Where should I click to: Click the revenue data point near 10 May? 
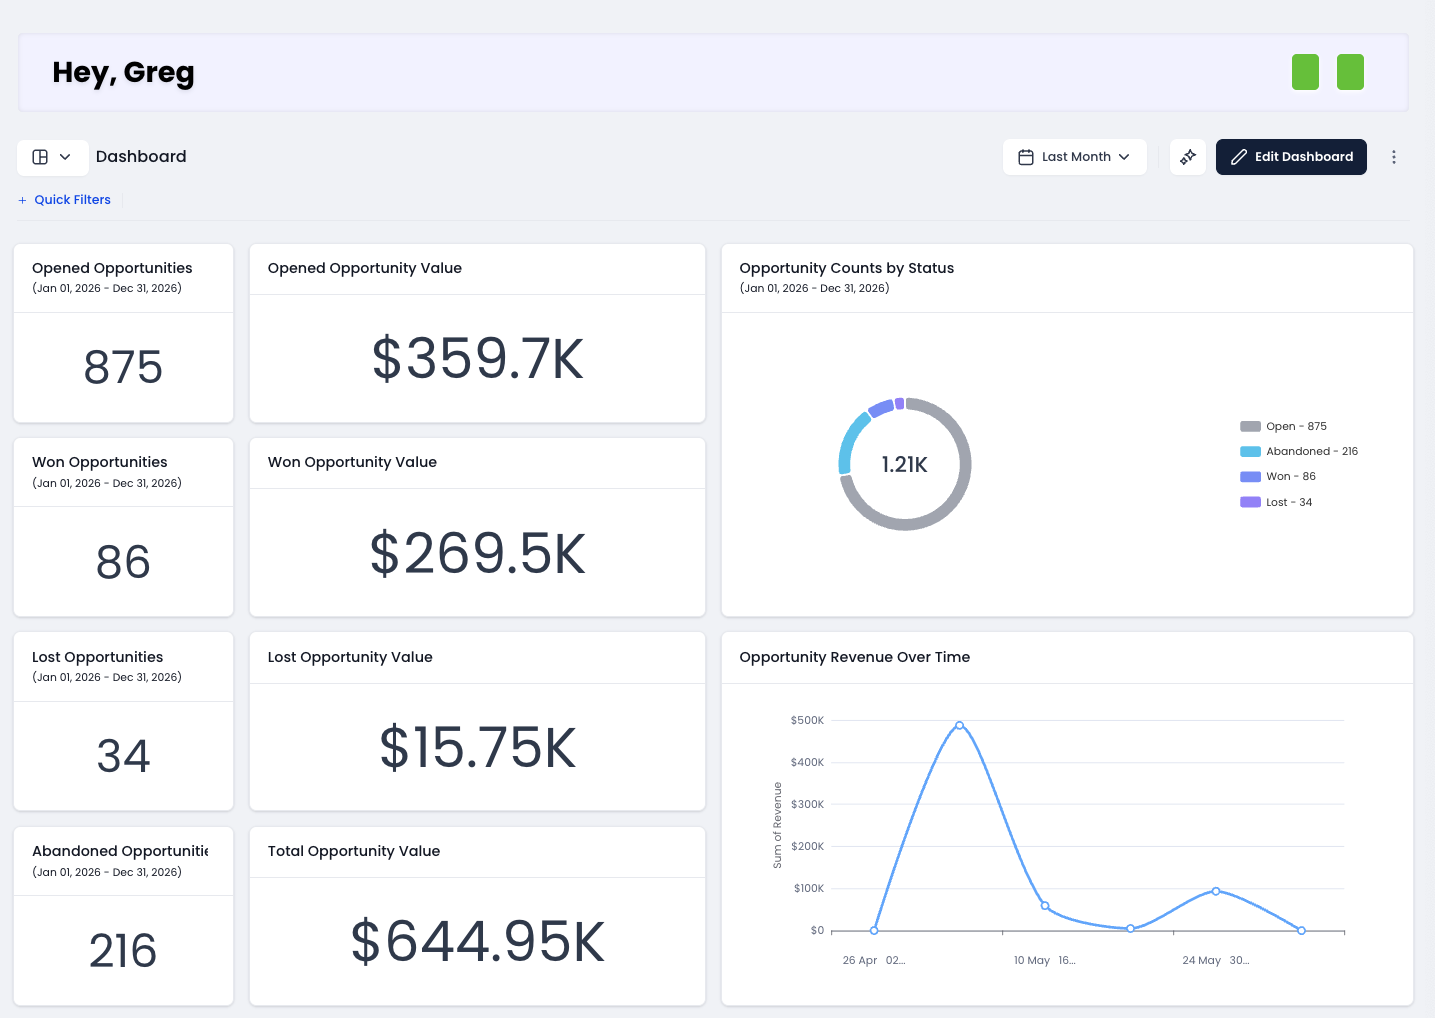(x=1045, y=906)
